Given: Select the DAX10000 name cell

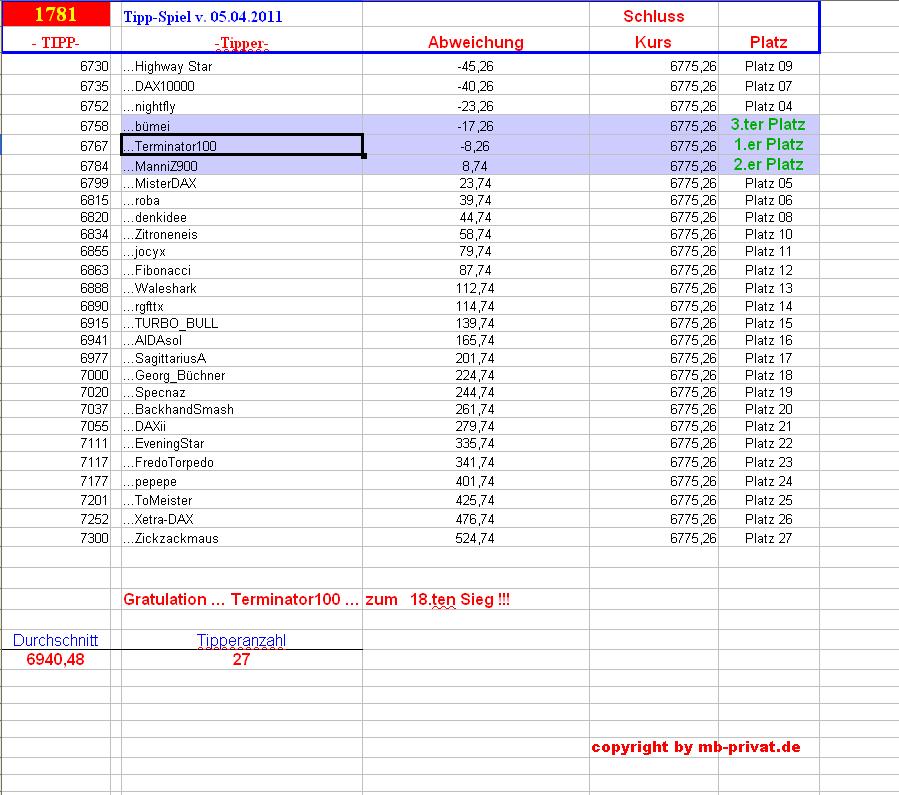Looking at the screenshot, I should tap(241, 87).
